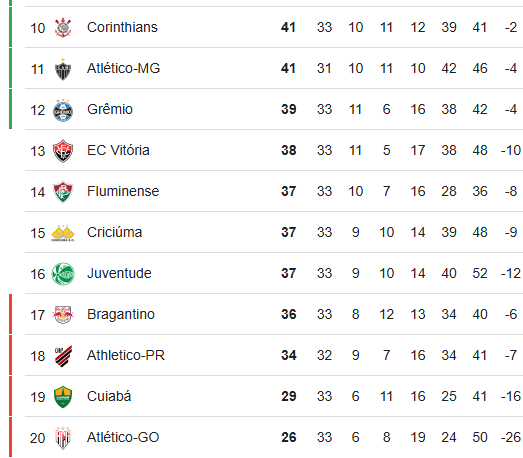Click the Juventude club crest

pyautogui.click(x=63, y=274)
